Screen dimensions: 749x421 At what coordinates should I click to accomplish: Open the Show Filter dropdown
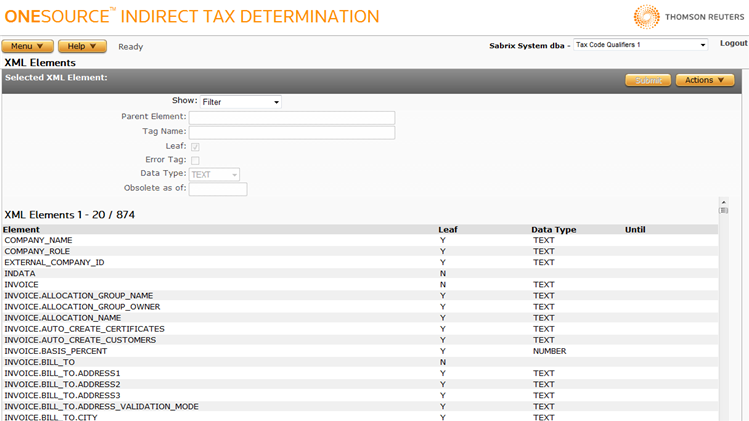click(x=239, y=102)
